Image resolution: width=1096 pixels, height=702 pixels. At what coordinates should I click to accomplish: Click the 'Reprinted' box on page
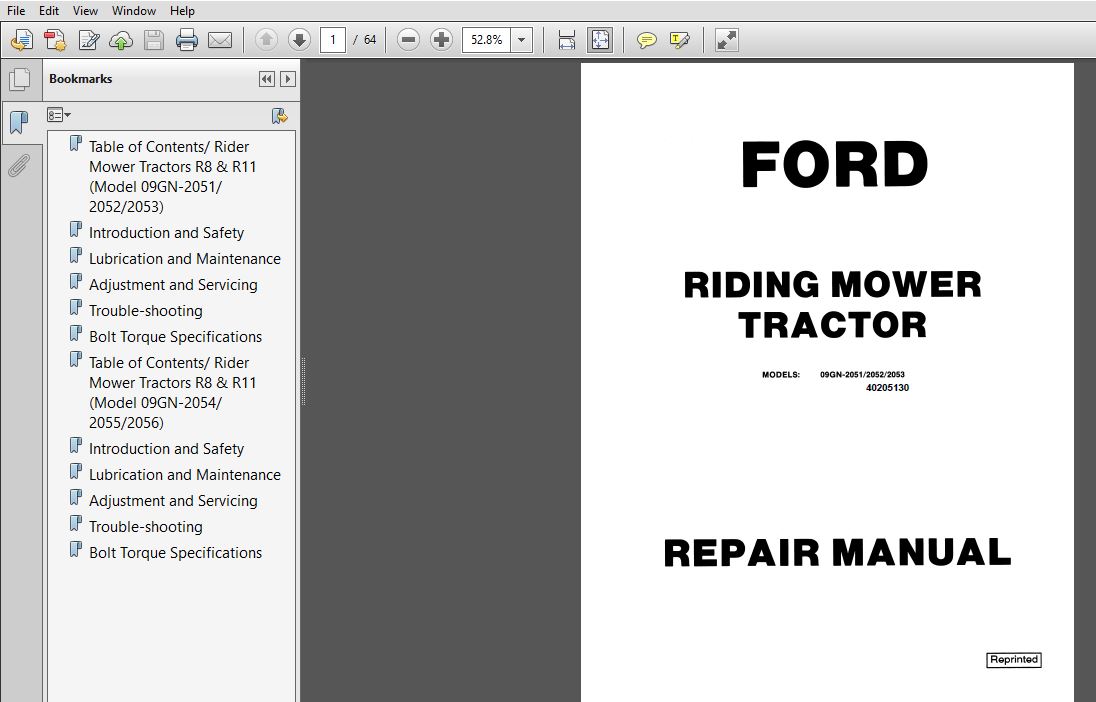pos(1014,659)
